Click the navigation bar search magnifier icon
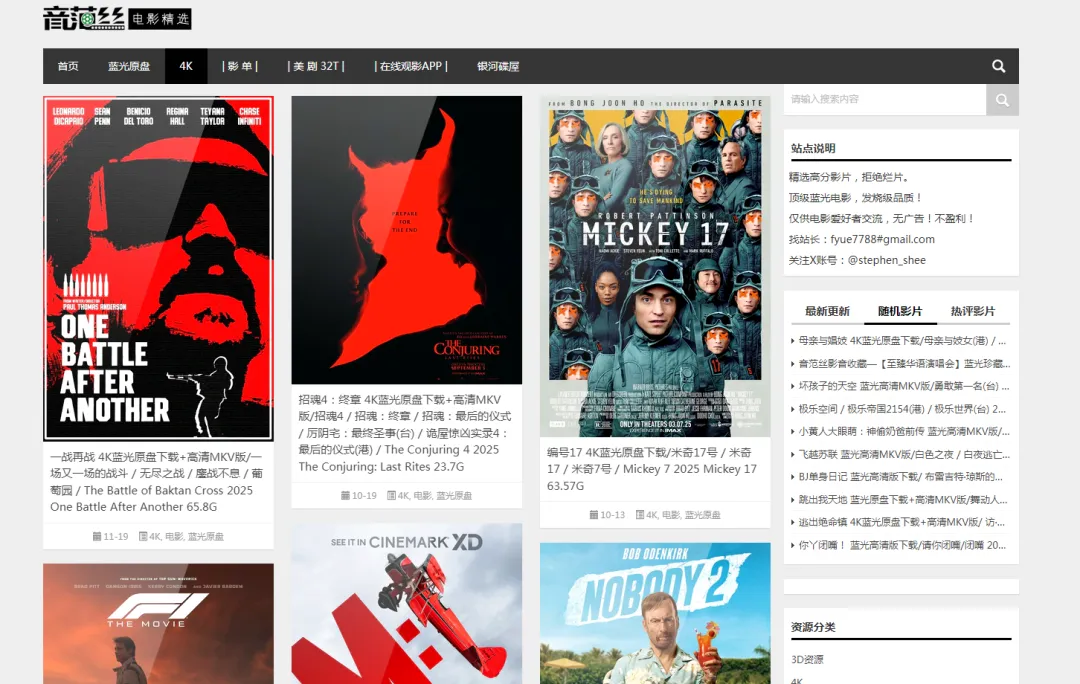 [x=998, y=66]
